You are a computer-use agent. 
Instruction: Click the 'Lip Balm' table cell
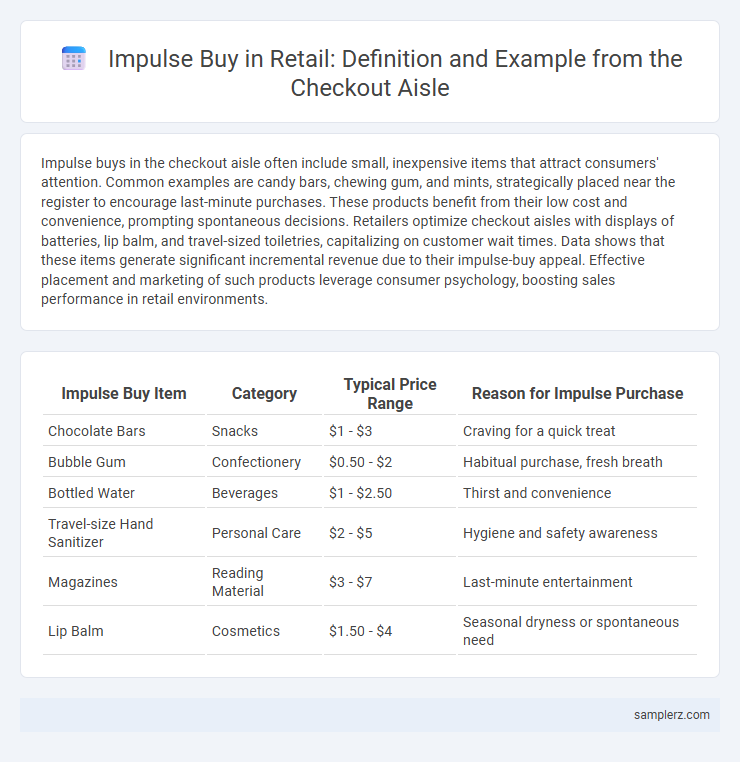(x=124, y=631)
